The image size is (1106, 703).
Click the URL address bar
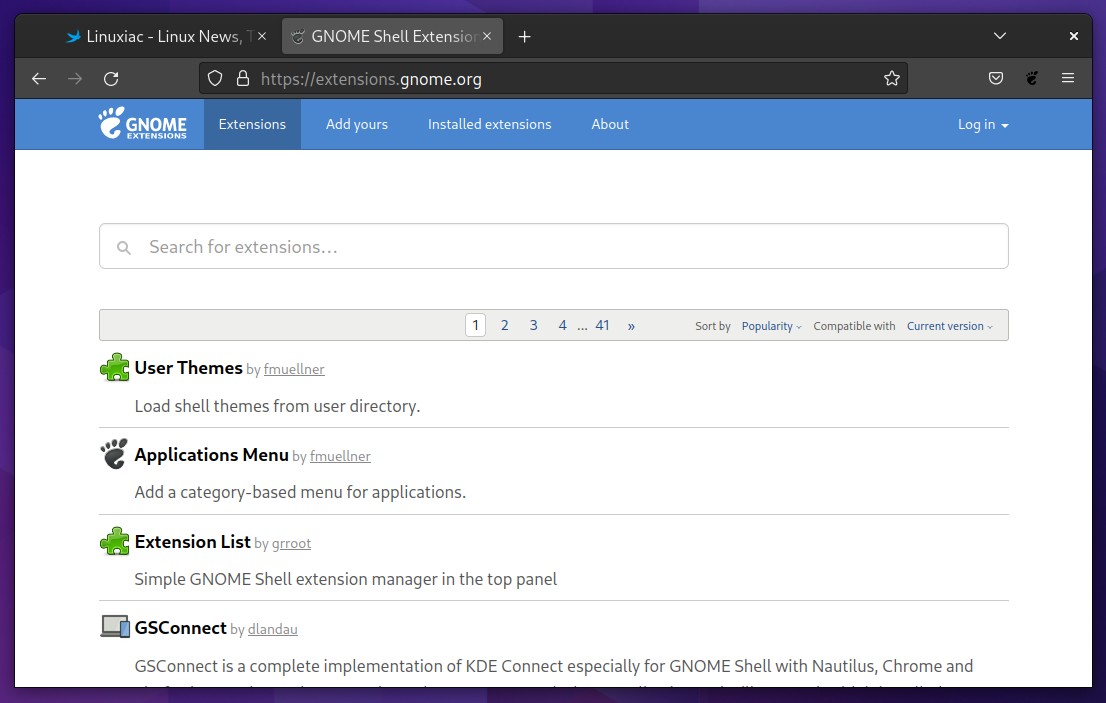(554, 78)
